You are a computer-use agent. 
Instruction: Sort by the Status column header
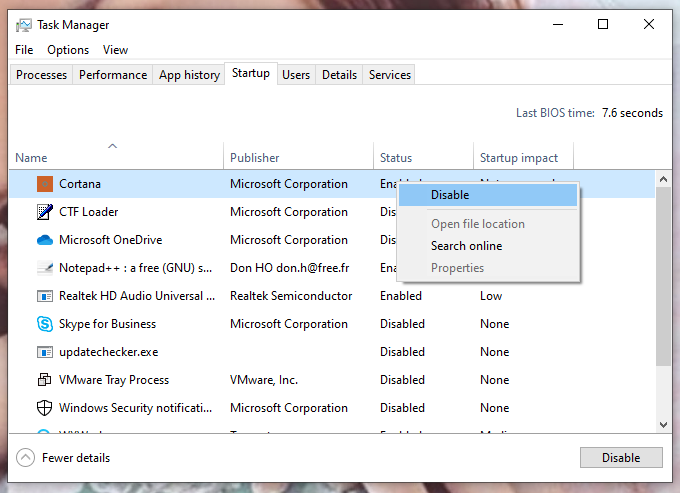[423, 155]
